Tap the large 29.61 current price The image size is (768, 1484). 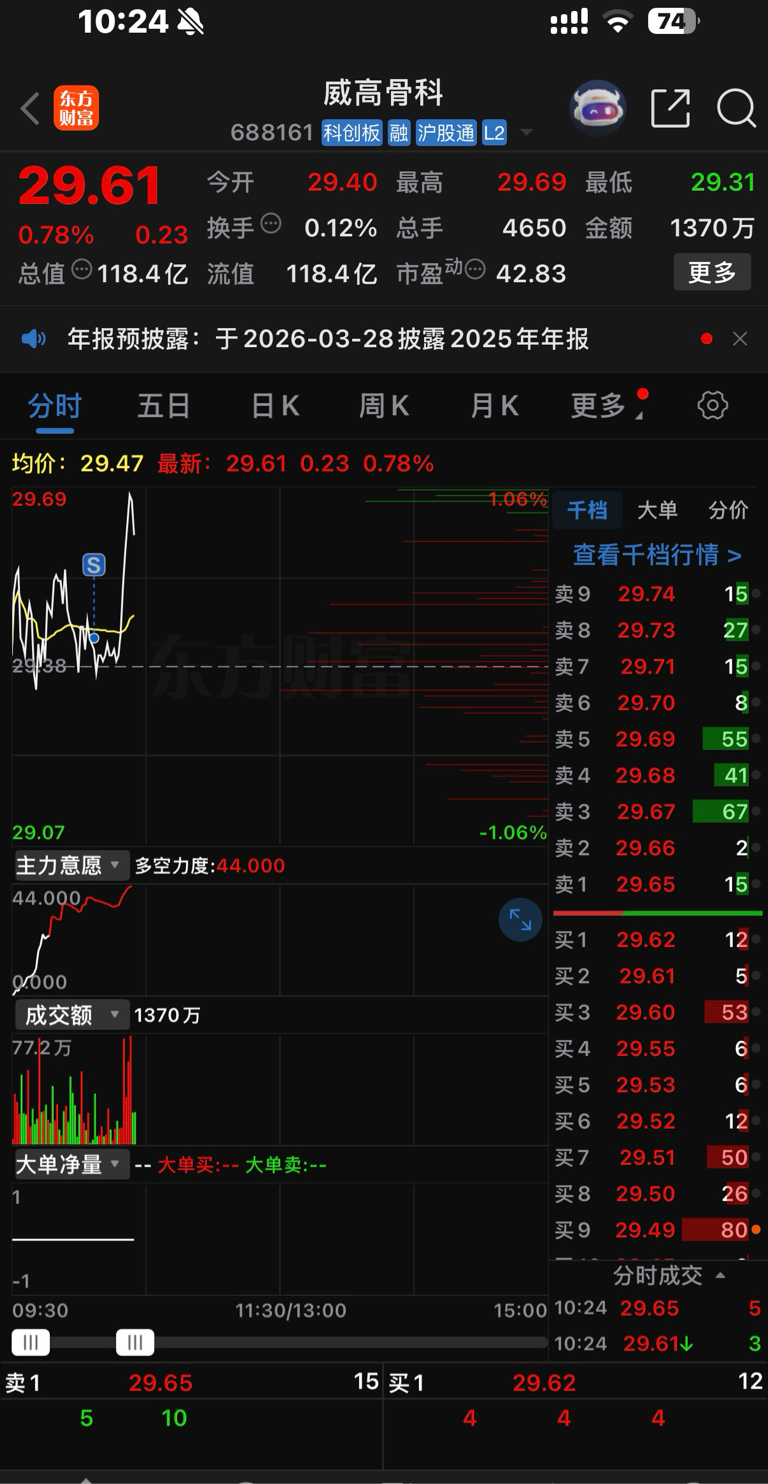[x=90, y=186]
